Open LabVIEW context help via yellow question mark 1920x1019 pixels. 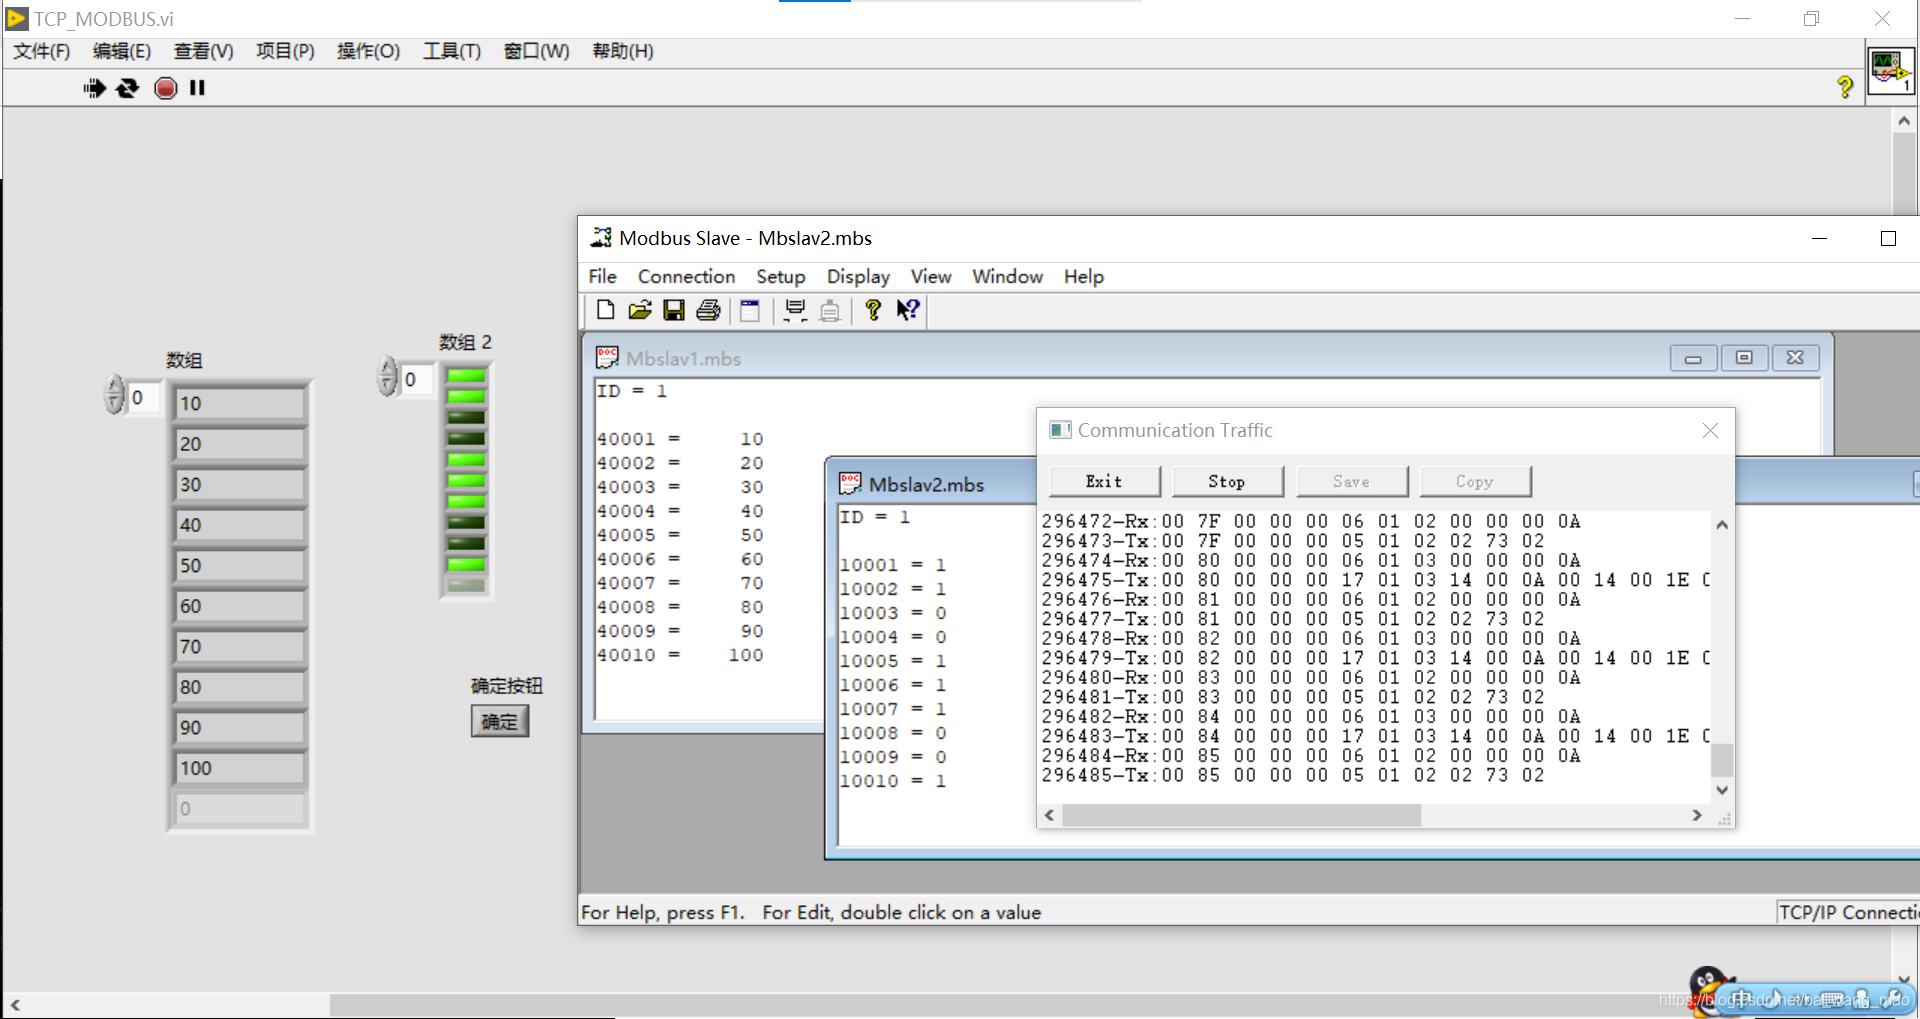click(1844, 88)
